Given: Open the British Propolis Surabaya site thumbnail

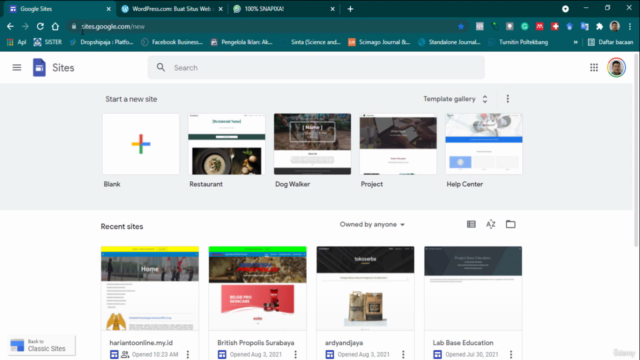Looking at the screenshot, I should pyautogui.click(x=258, y=288).
